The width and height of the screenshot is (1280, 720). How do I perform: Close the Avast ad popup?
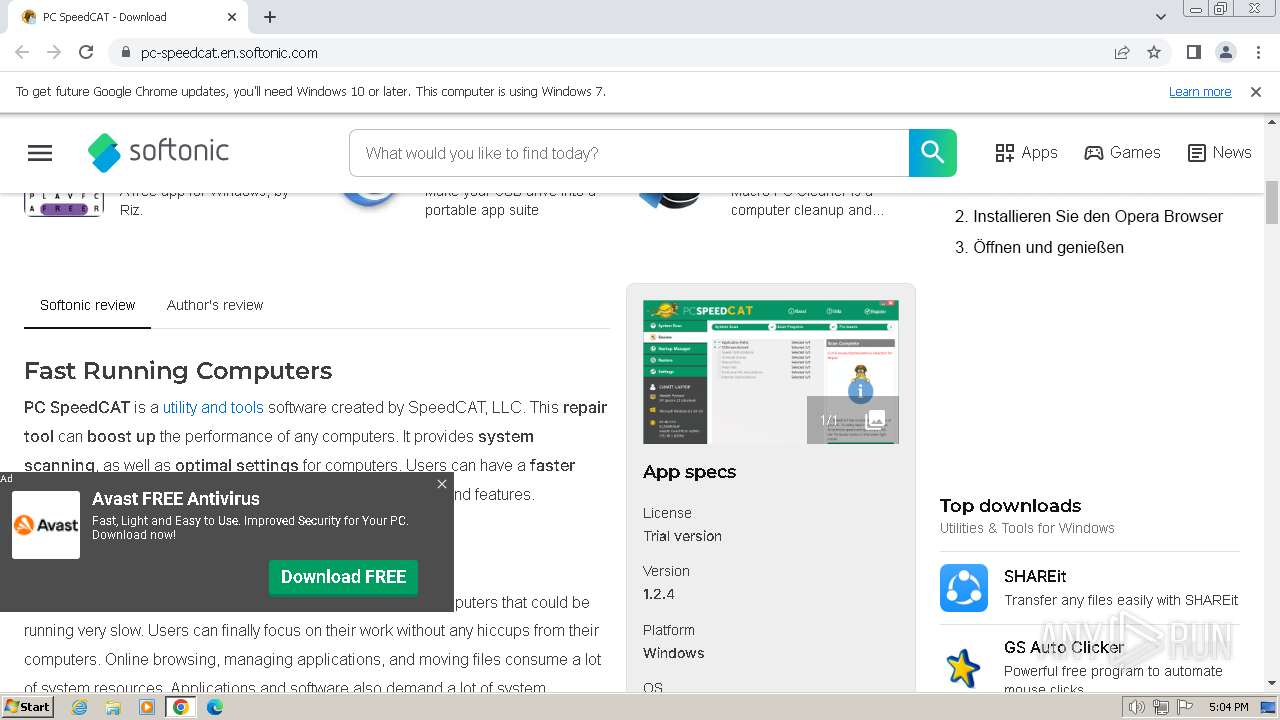click(442, 484)
